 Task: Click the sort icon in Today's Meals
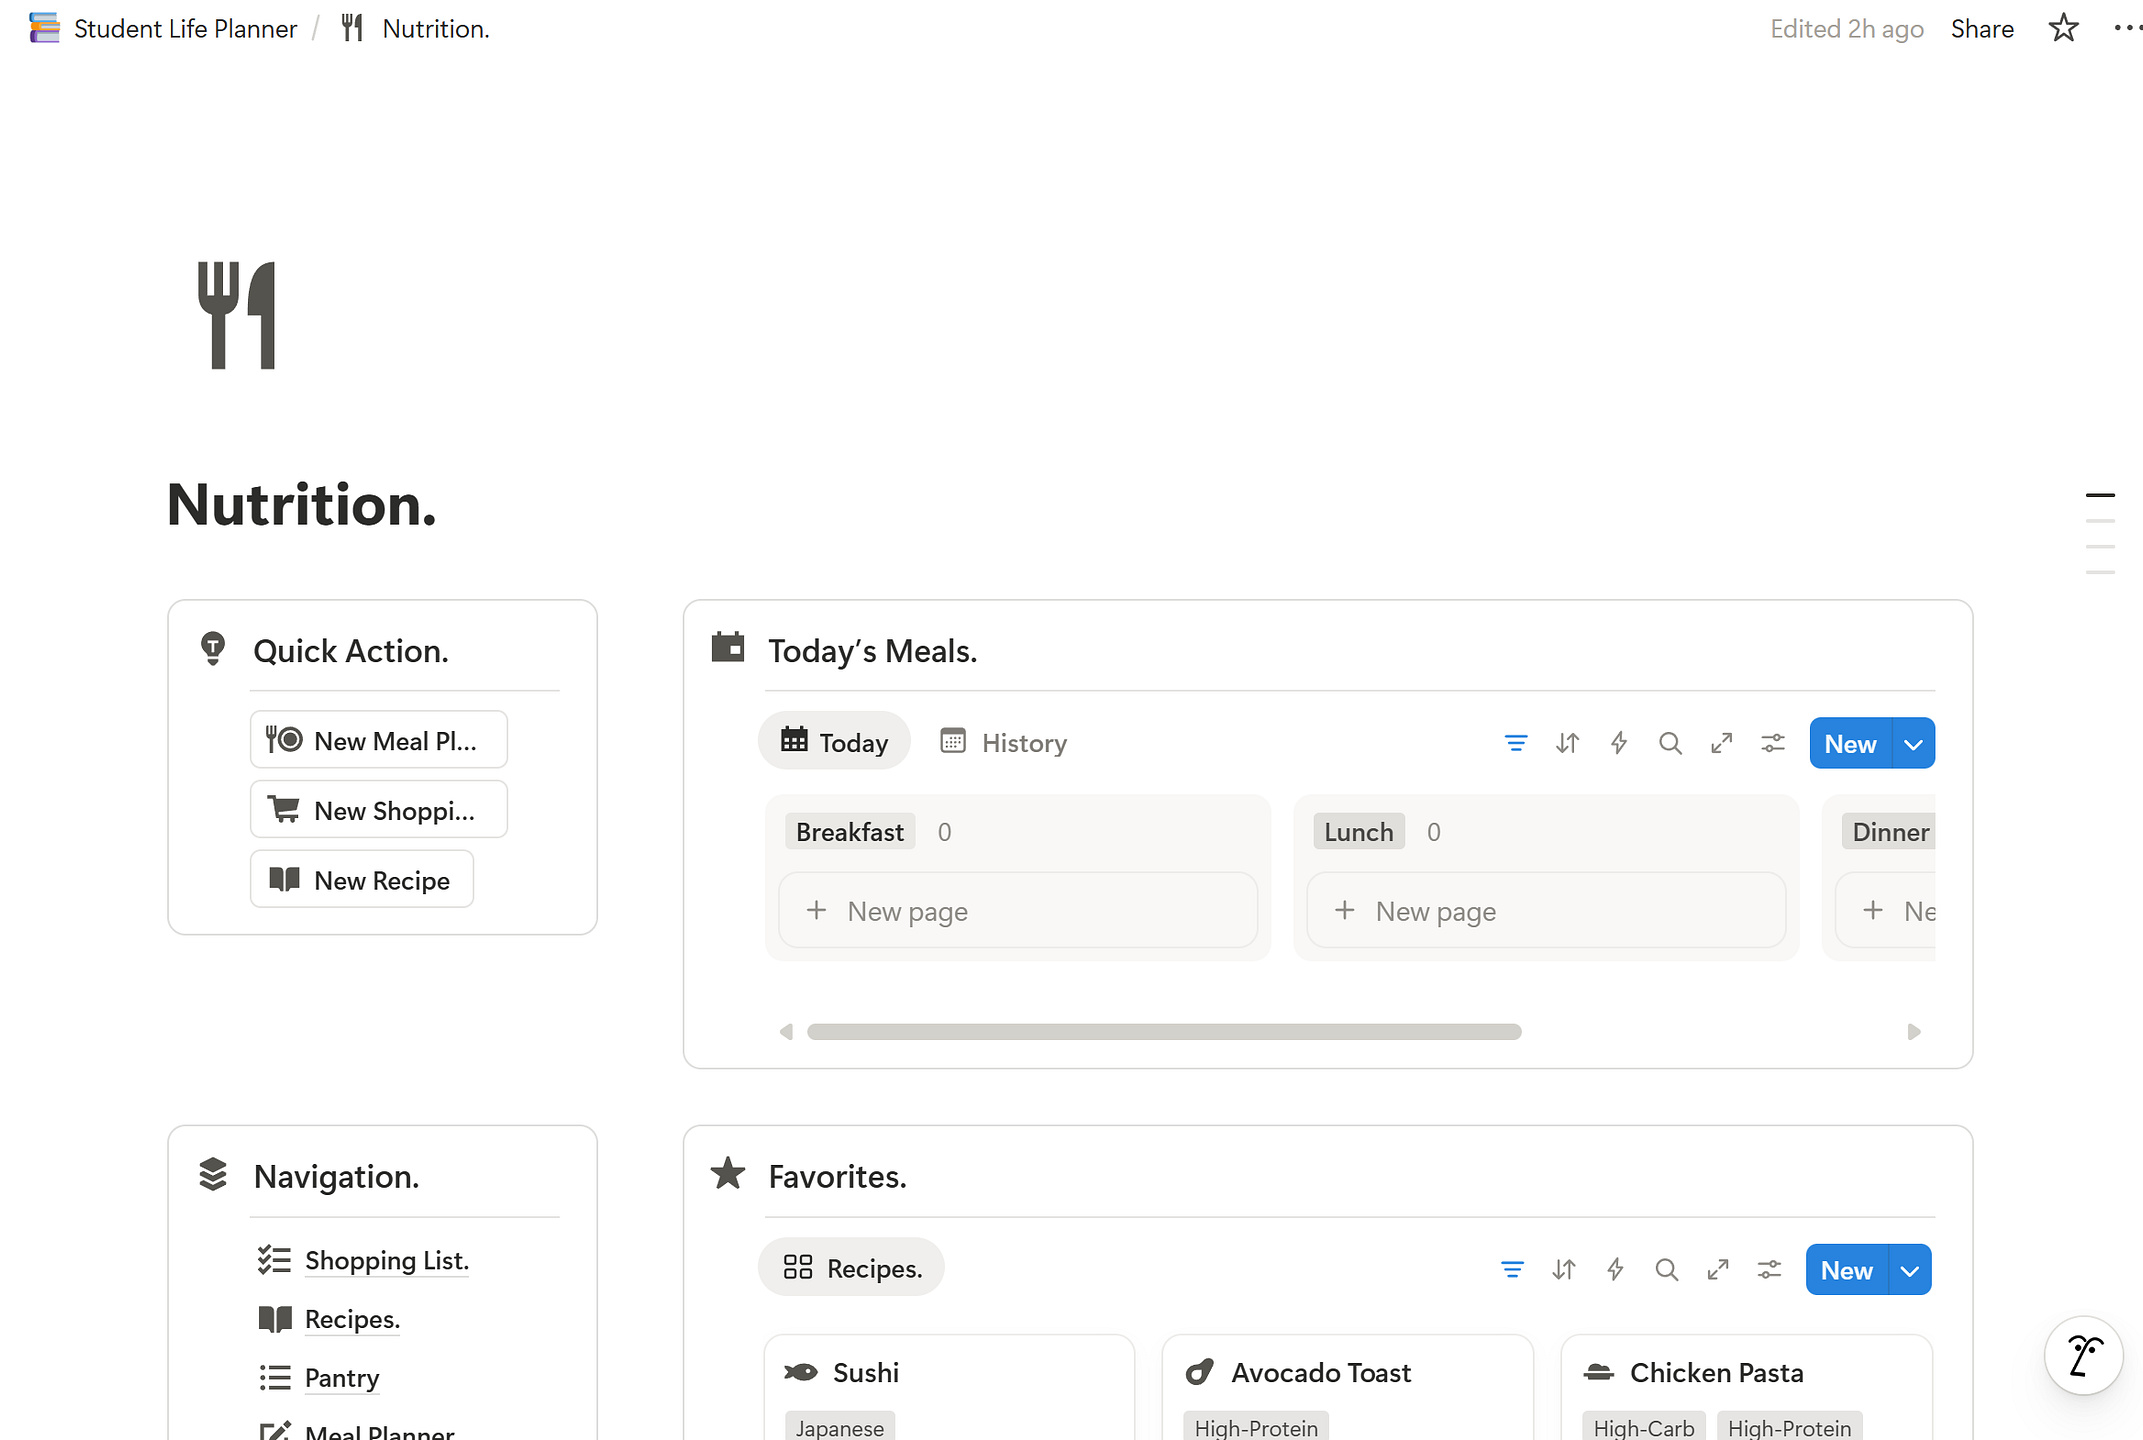[1567, 743]
